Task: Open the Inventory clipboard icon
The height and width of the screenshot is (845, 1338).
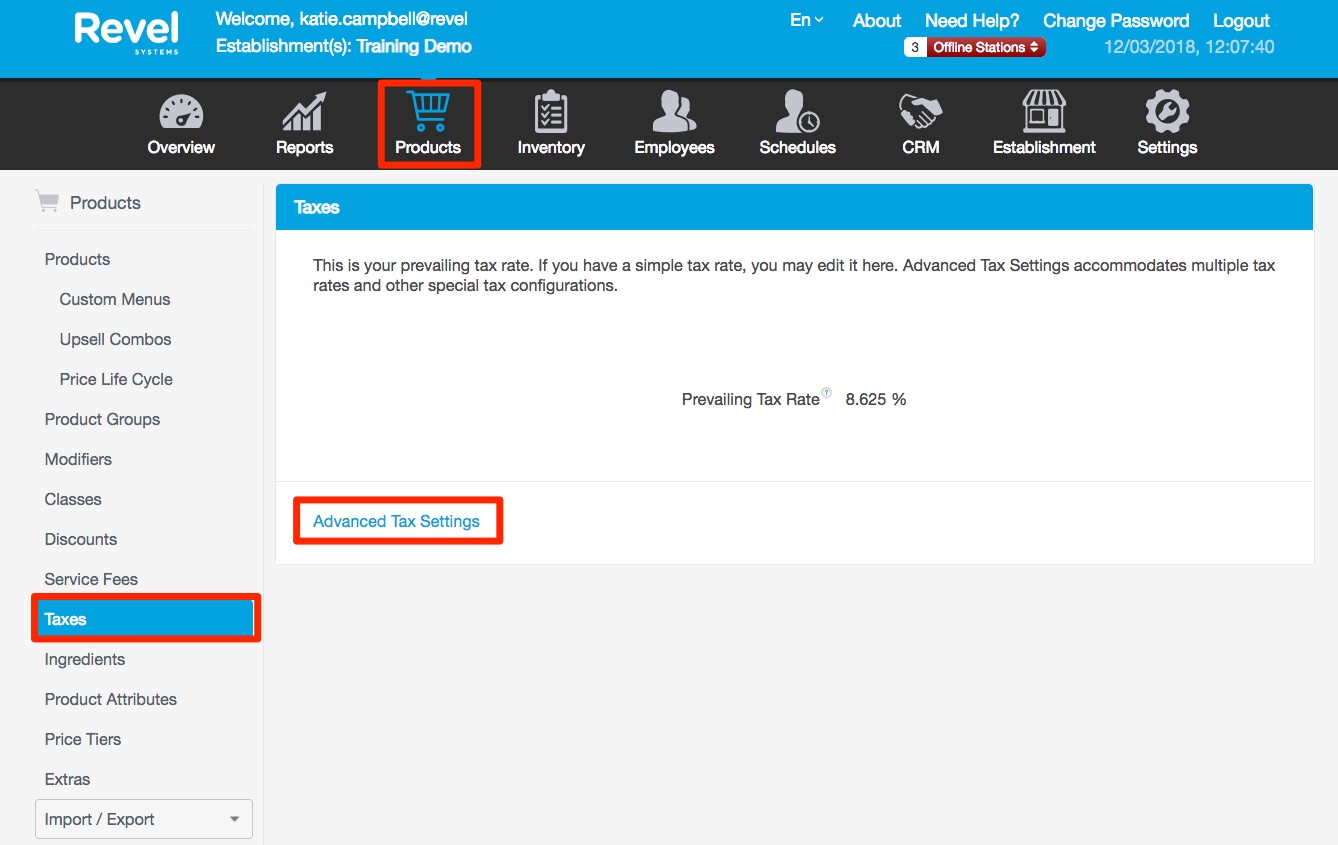Action: 550,113
